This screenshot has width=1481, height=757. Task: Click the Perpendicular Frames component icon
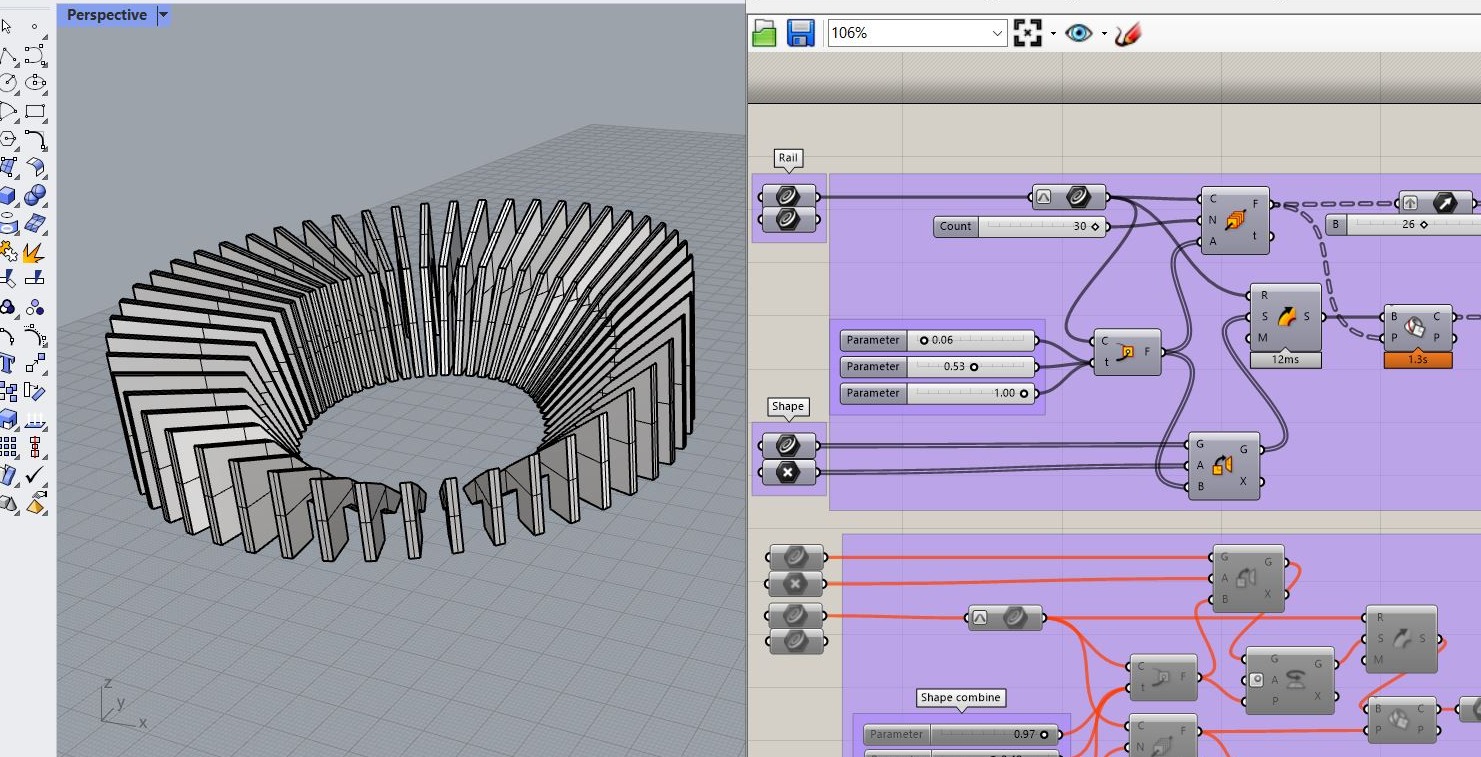(1234, 220)
